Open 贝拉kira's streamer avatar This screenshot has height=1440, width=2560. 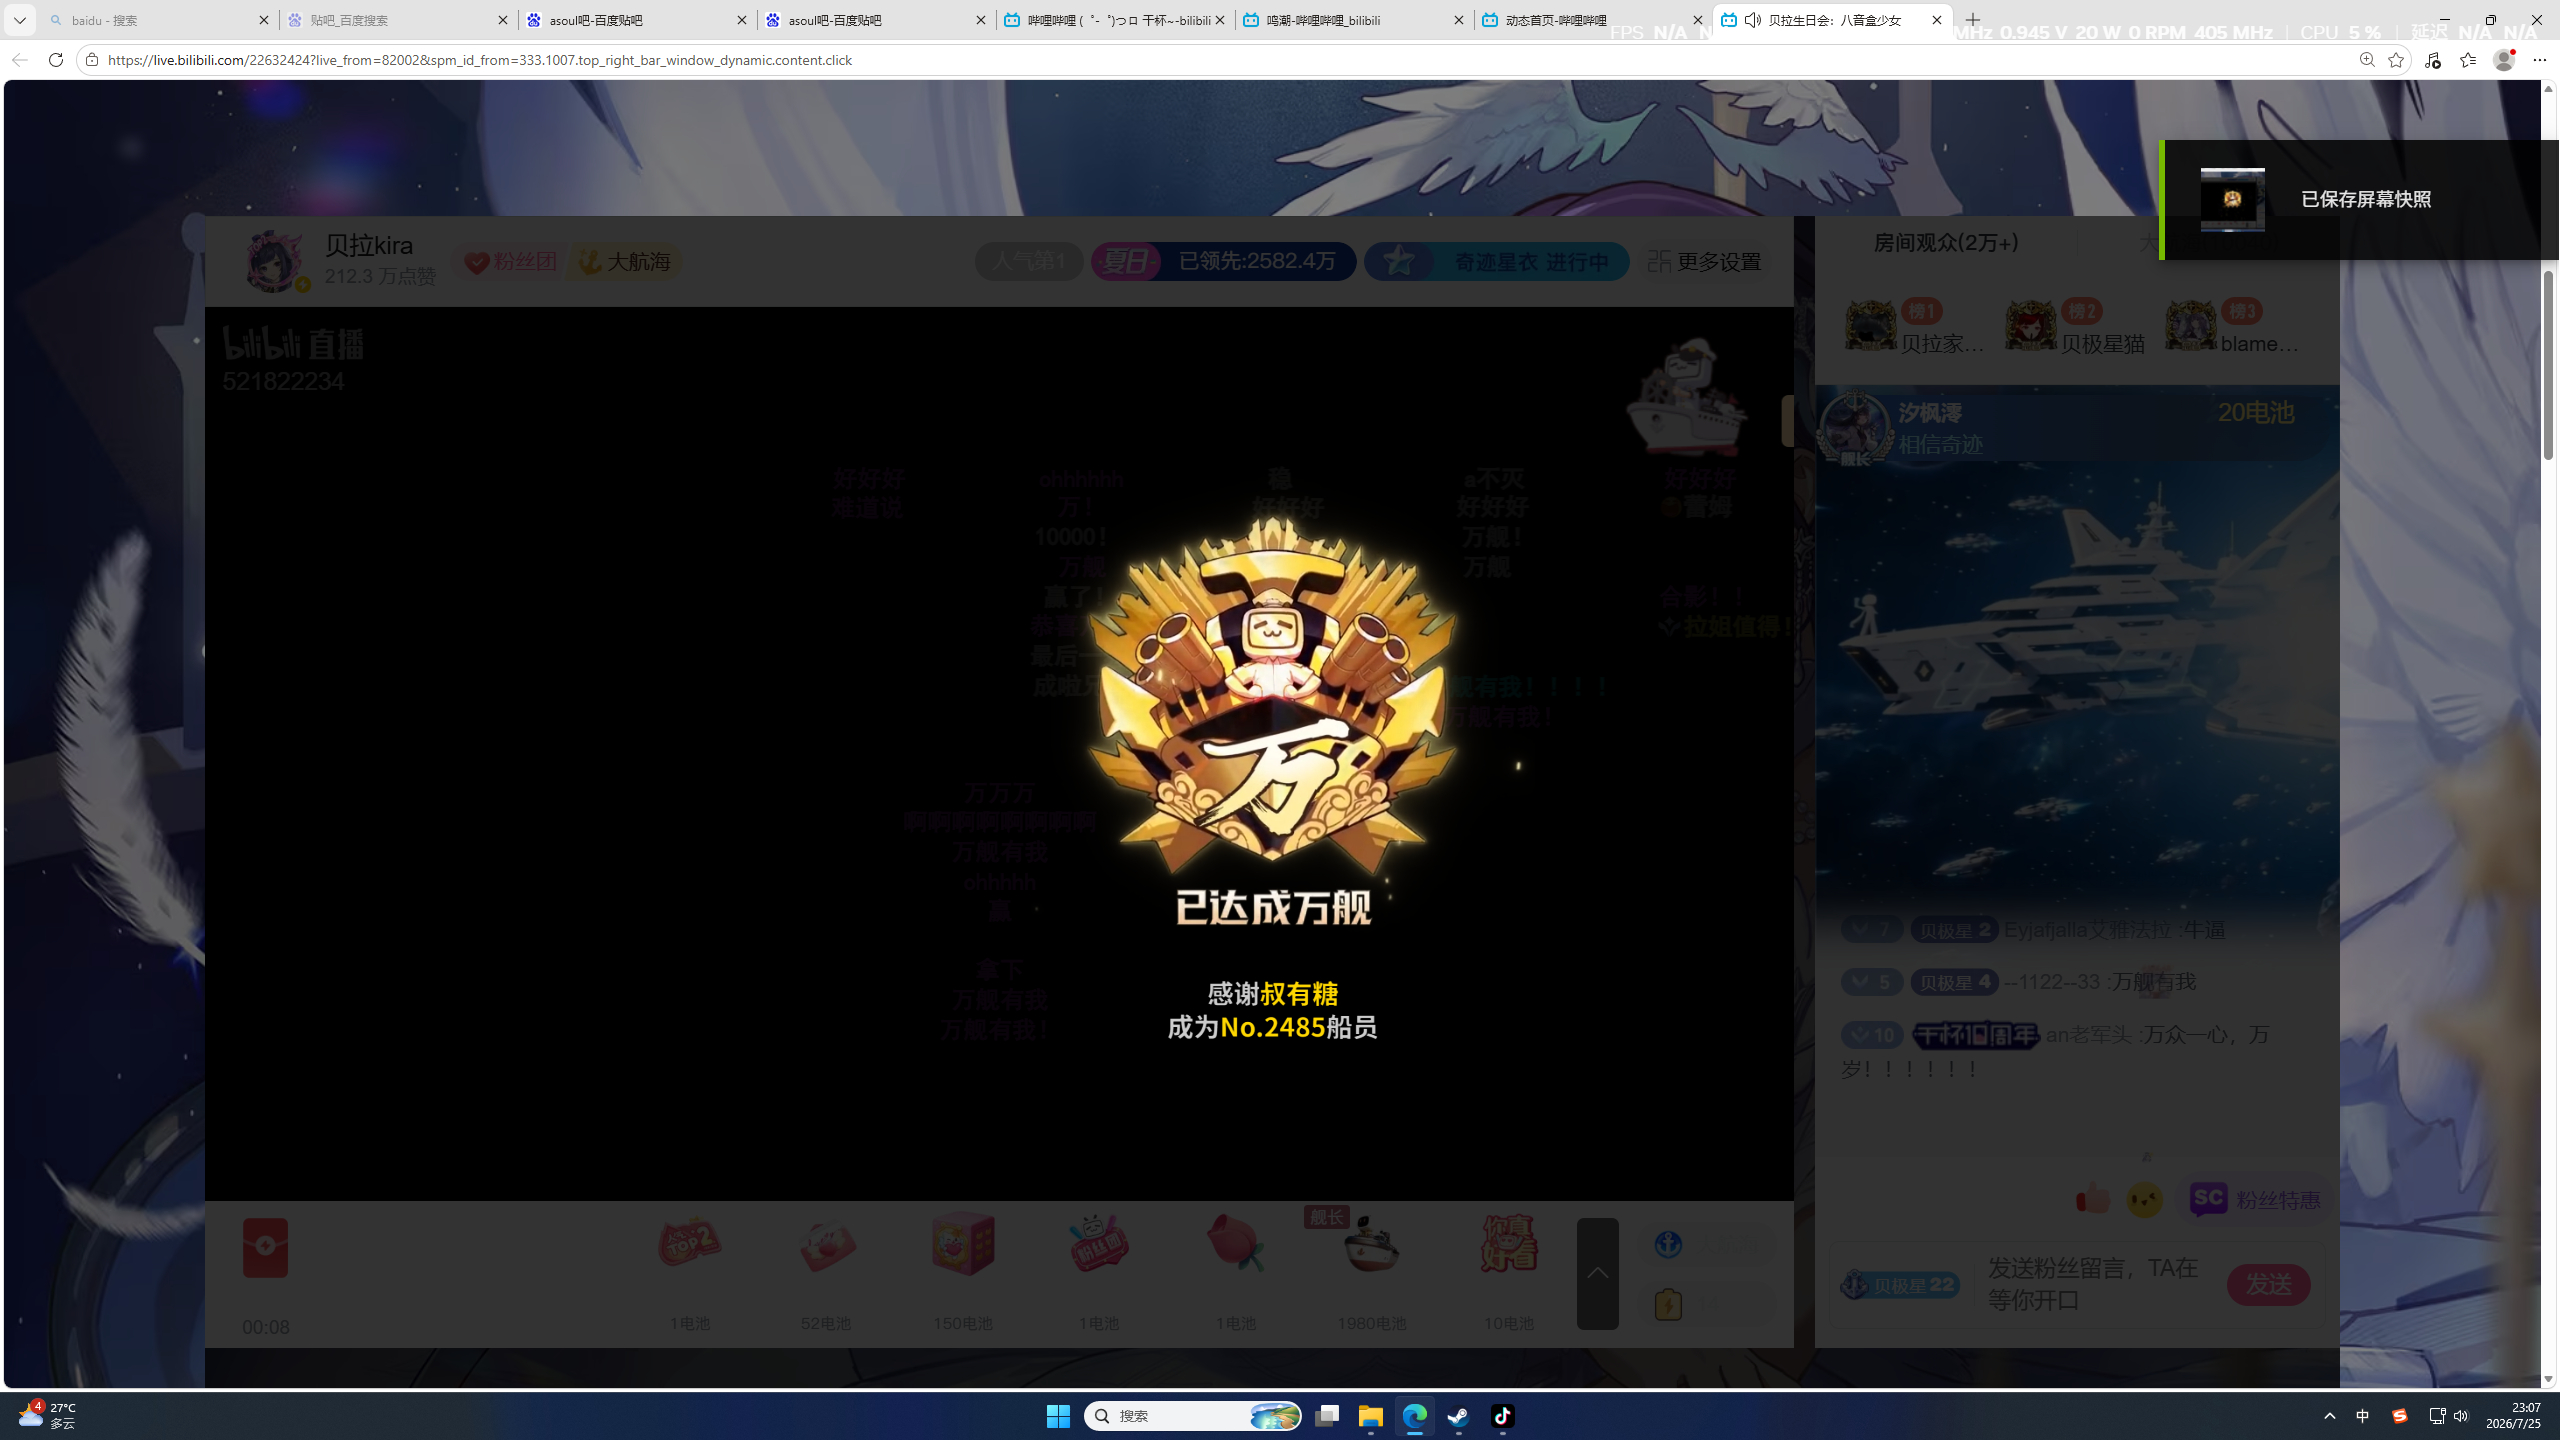coord(274,261)
